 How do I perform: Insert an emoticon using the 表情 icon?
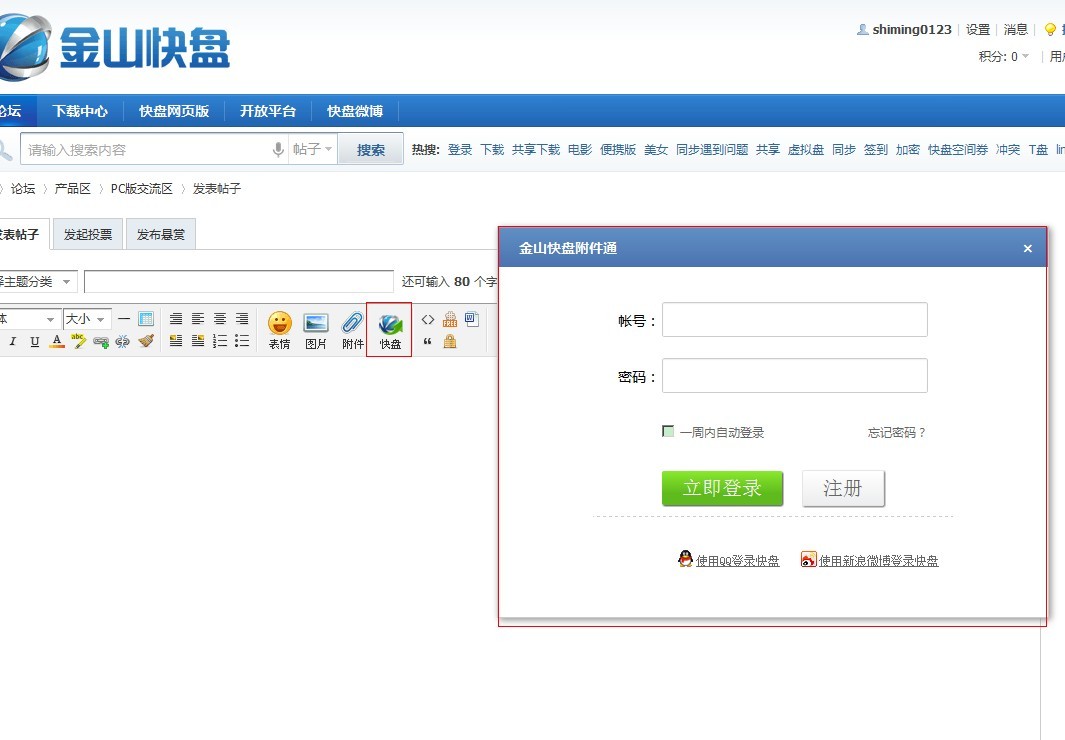[279, 327]
